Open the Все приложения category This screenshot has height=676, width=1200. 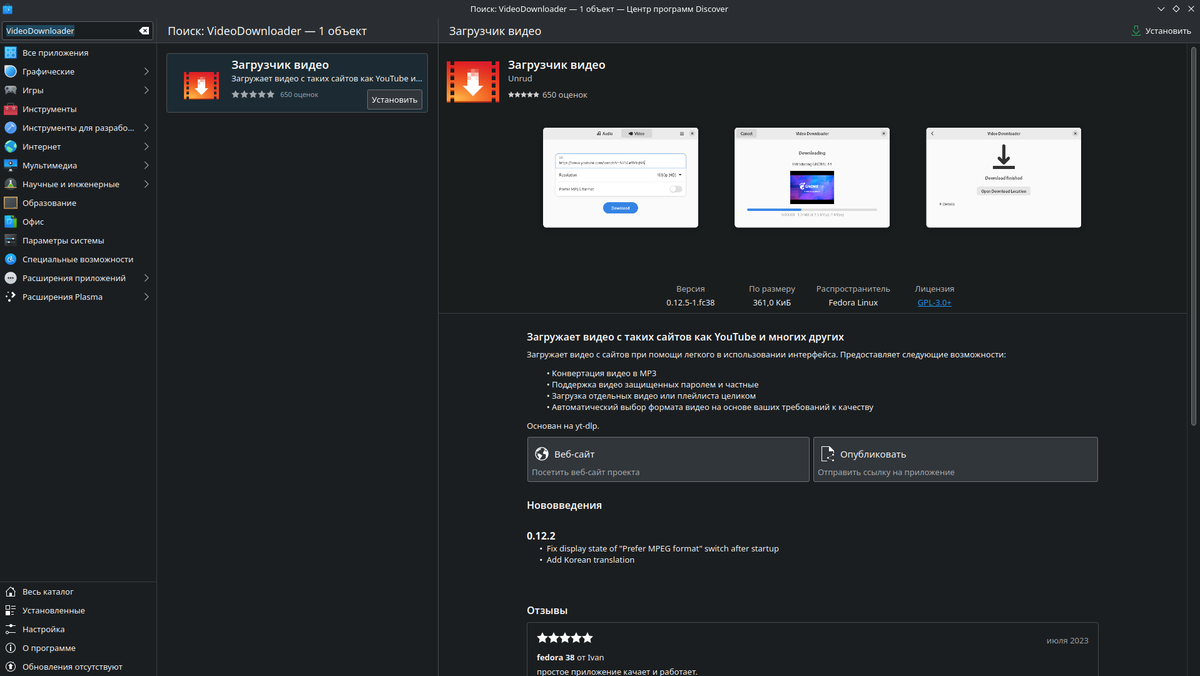78,53
